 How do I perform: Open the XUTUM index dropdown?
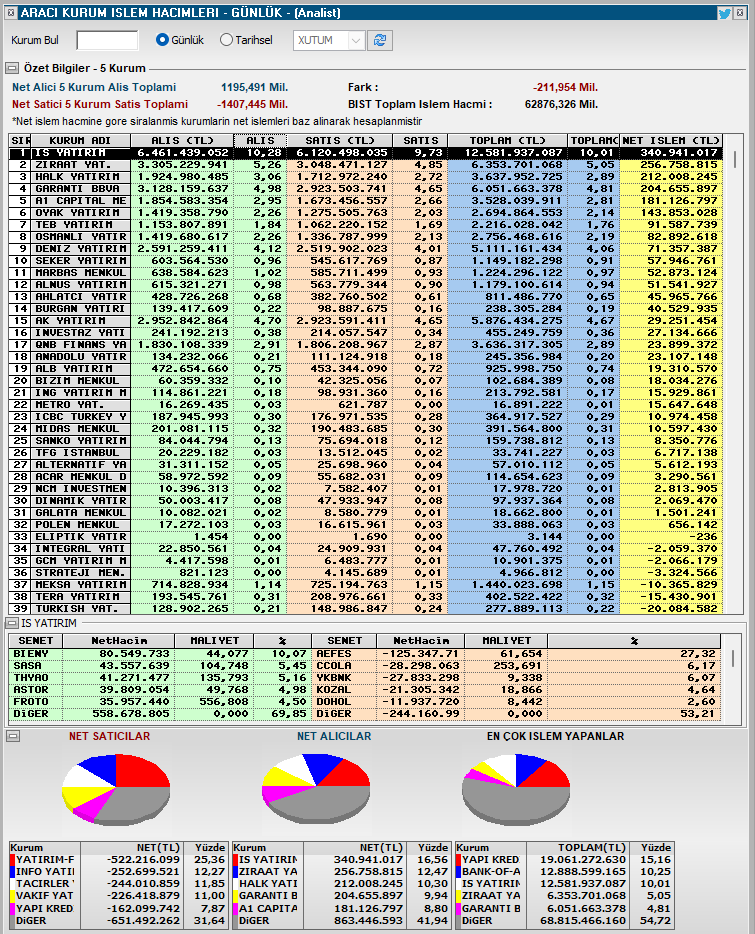pyautogui.click(x=329, y=41)
